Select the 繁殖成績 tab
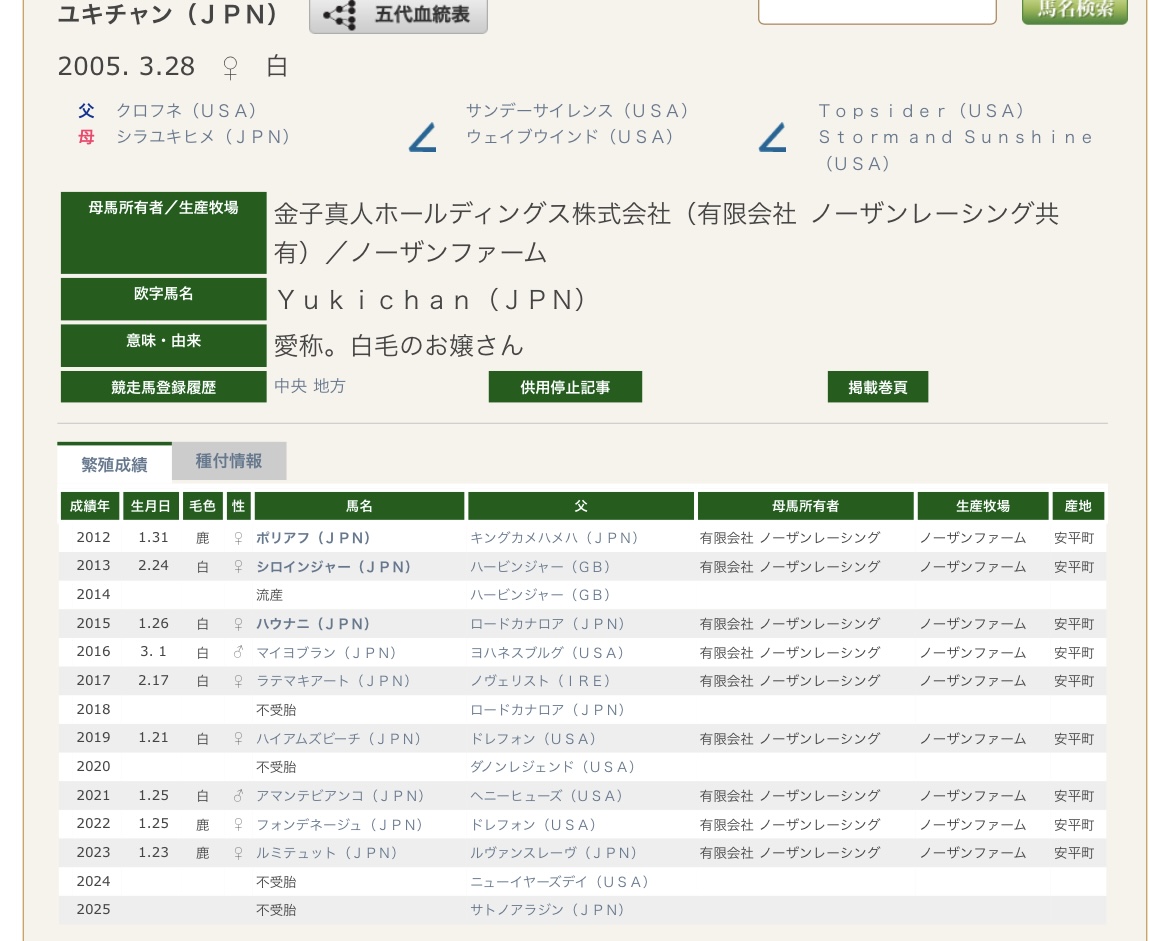The width and height of the screenshot is (1170, 941). click(x=114, y=464)
